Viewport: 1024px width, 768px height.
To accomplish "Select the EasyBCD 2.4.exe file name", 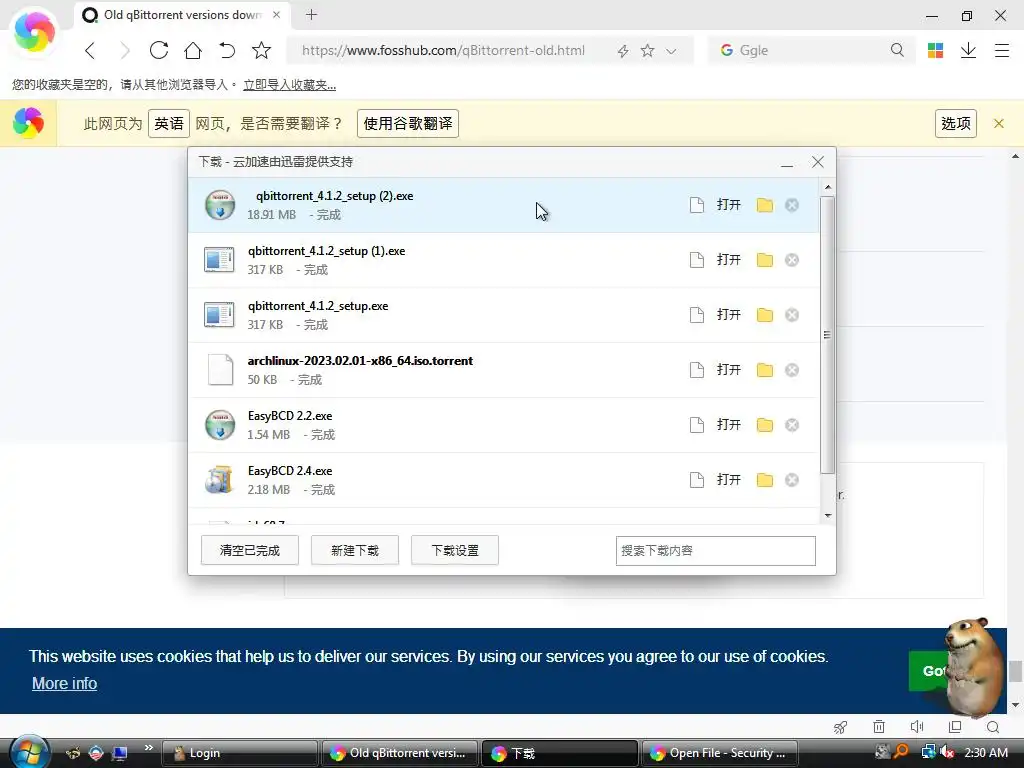I will pos(290,471).
